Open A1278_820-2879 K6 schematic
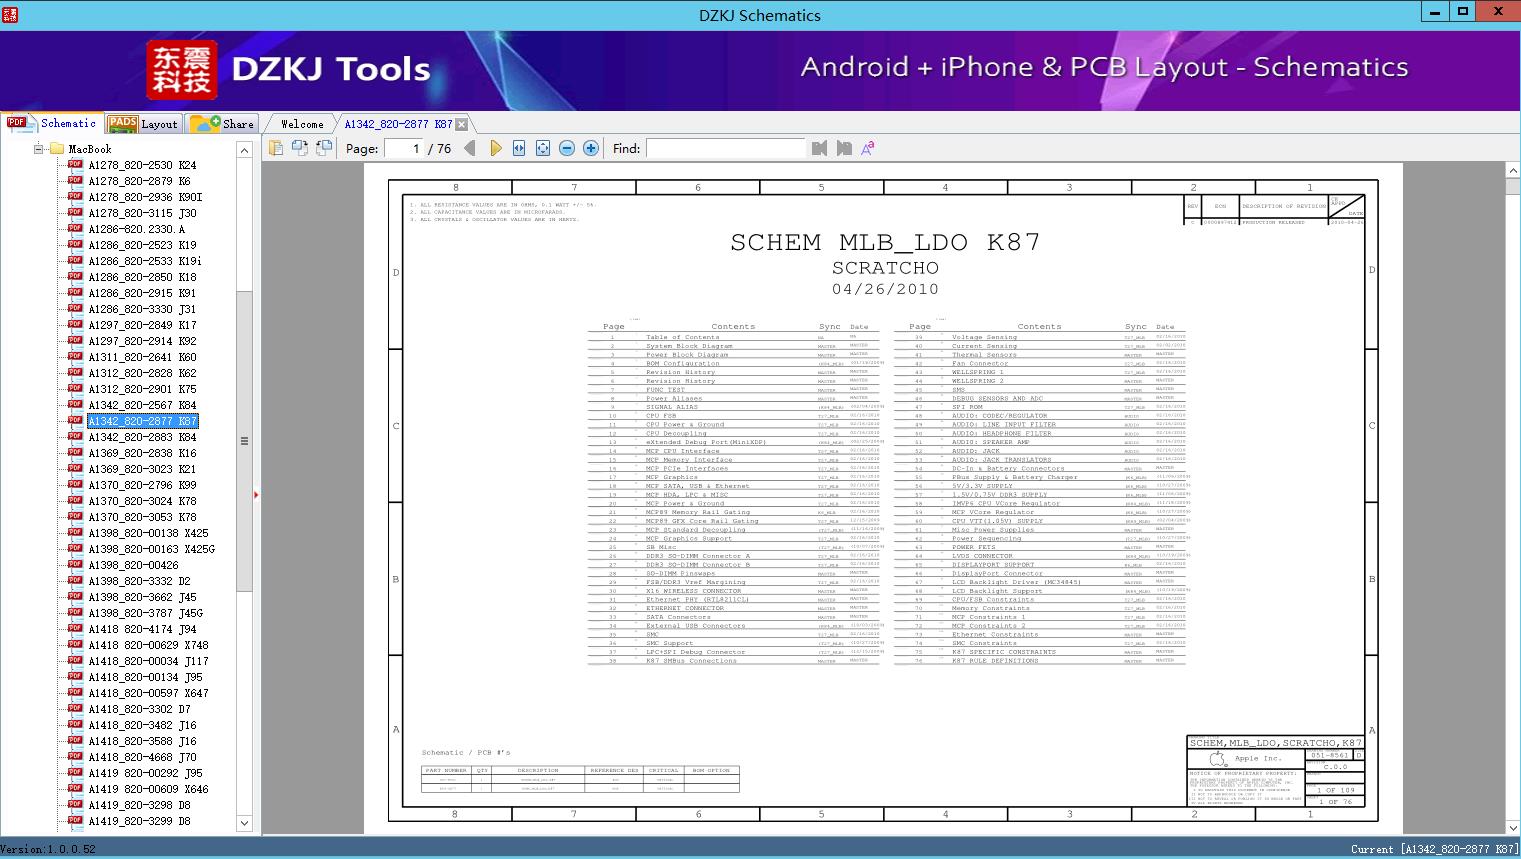This screenshot has width=1521, height=859. click(139, 181)
